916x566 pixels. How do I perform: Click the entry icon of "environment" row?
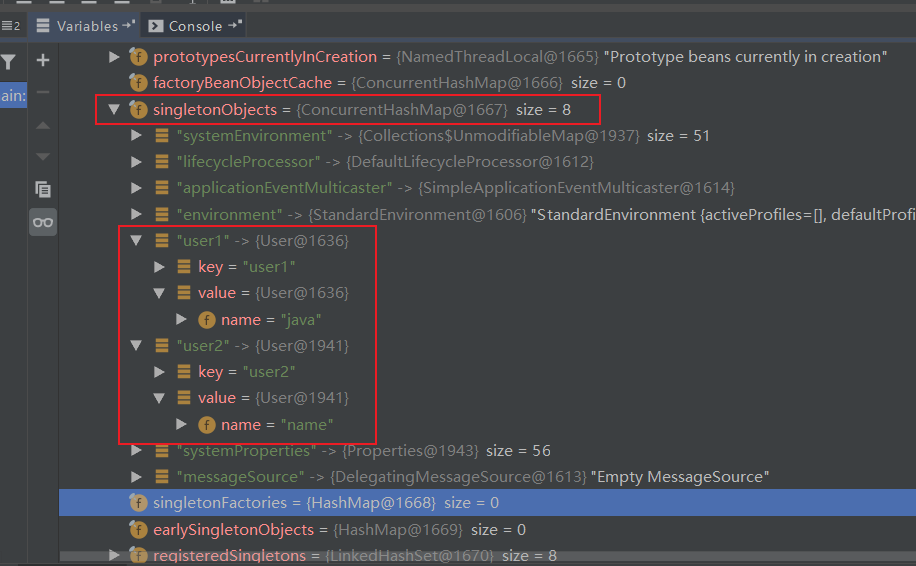point(162,214)
